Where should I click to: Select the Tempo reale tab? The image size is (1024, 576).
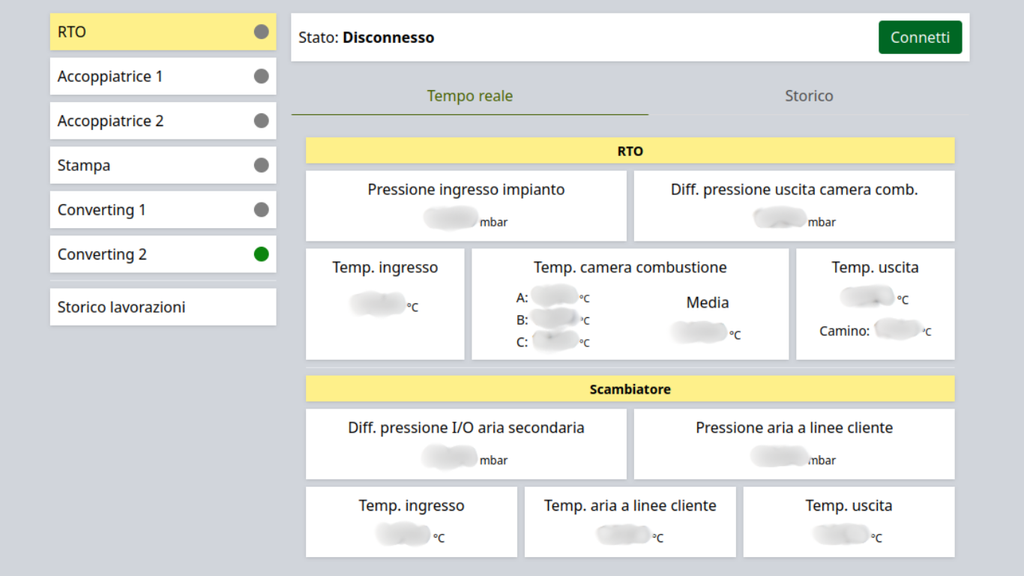tap(469, 96)
